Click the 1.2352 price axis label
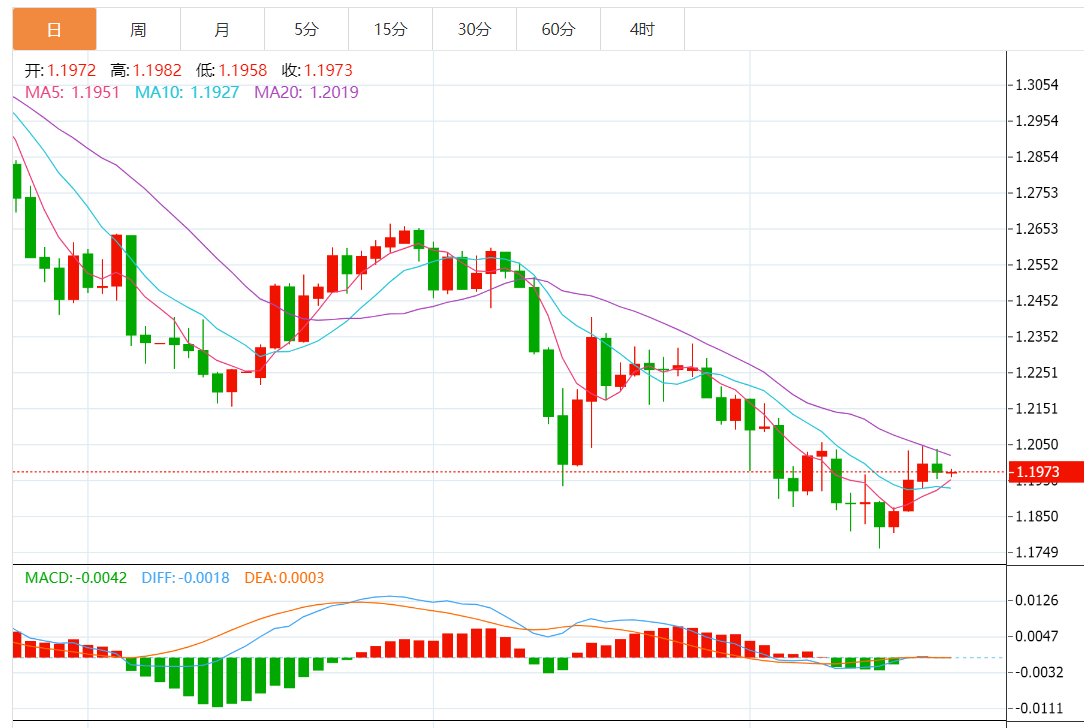This screenshot has height=728, width=1084. (x=1036, y=337)
